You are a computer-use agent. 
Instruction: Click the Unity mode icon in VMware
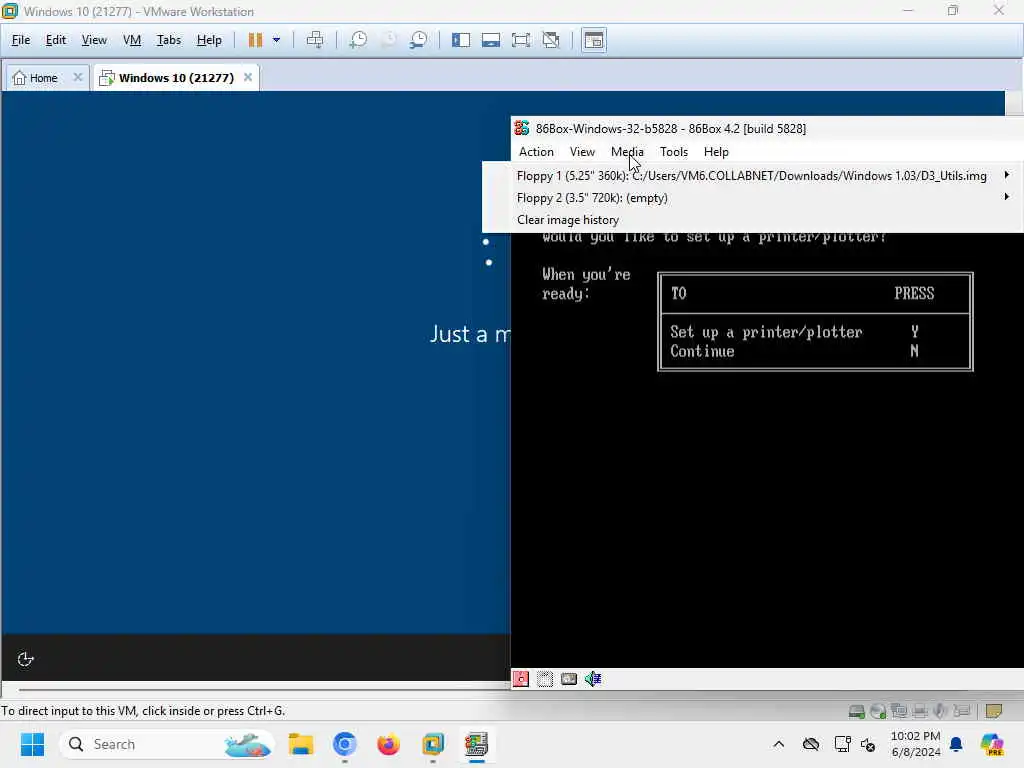551,40
